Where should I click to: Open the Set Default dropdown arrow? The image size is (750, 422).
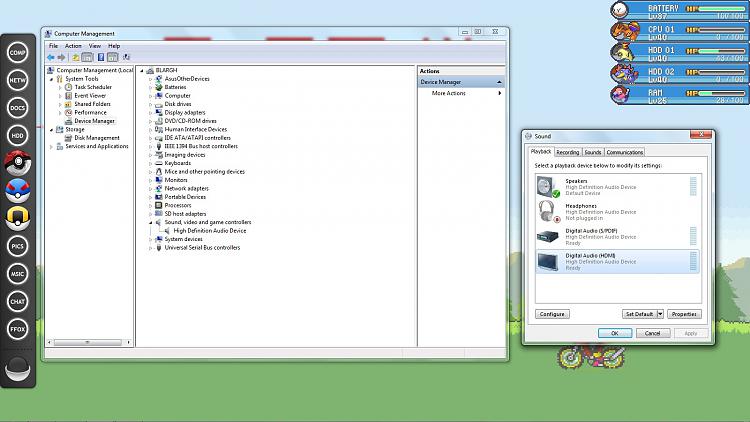(660, 314)
